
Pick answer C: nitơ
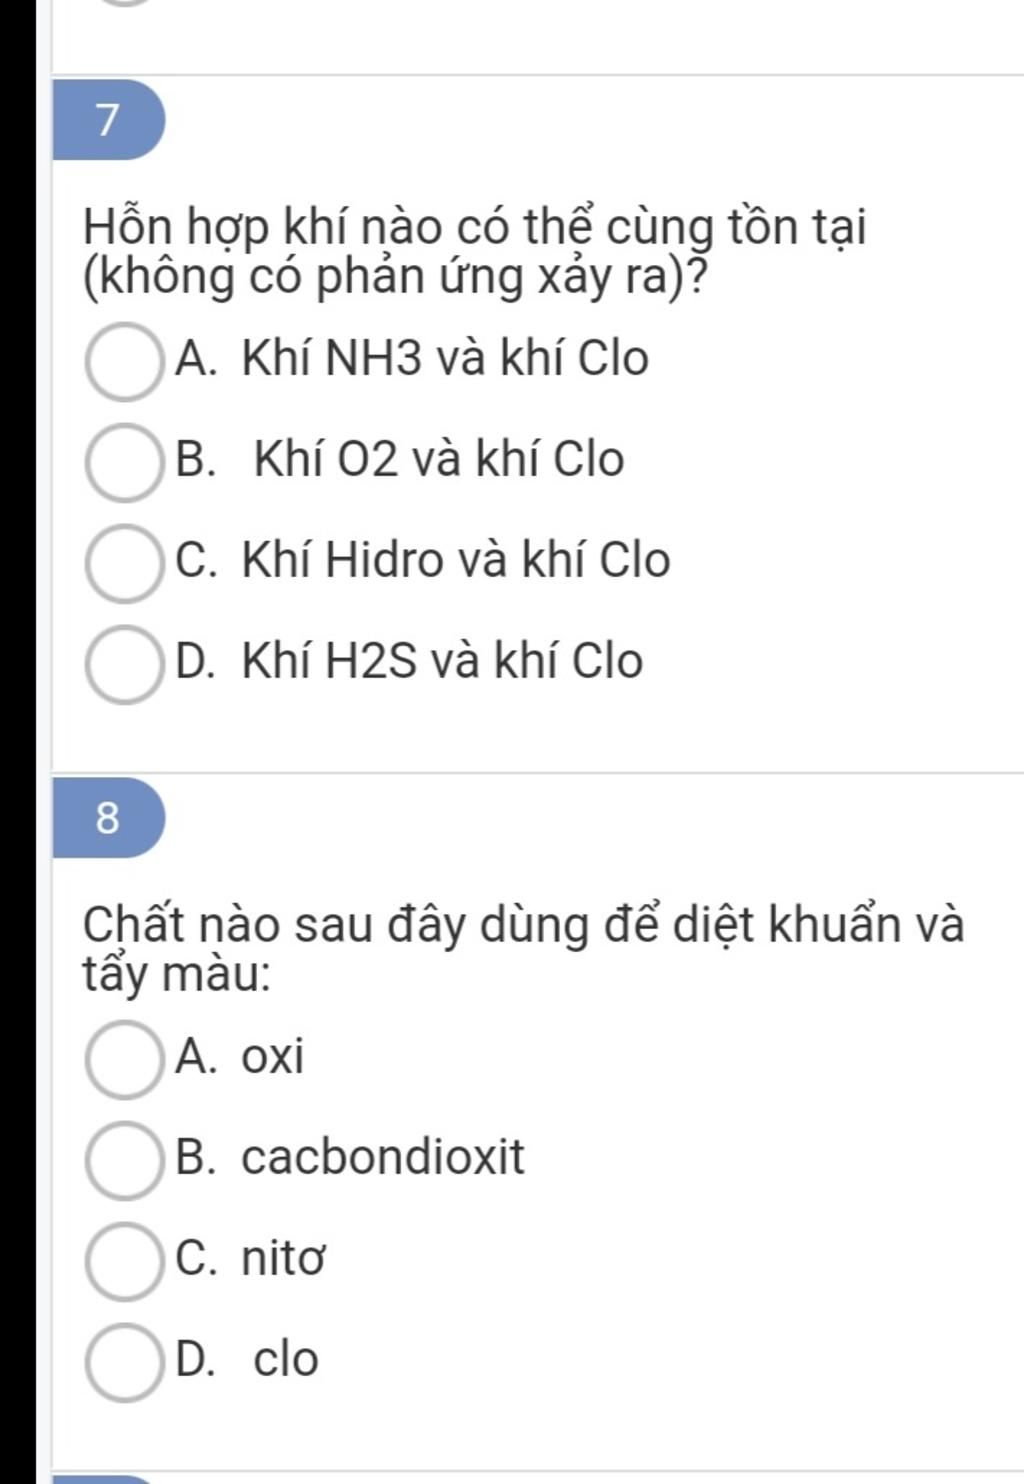[124, 1261]
